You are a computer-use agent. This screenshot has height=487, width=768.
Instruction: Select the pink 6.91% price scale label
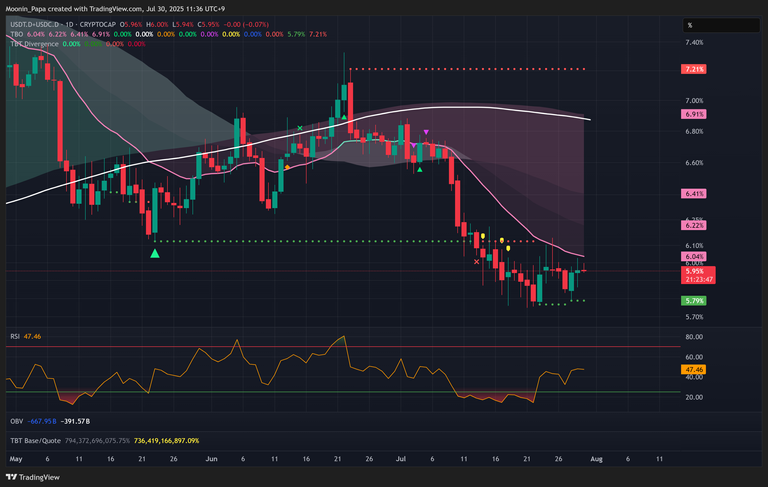pos(694,115)
